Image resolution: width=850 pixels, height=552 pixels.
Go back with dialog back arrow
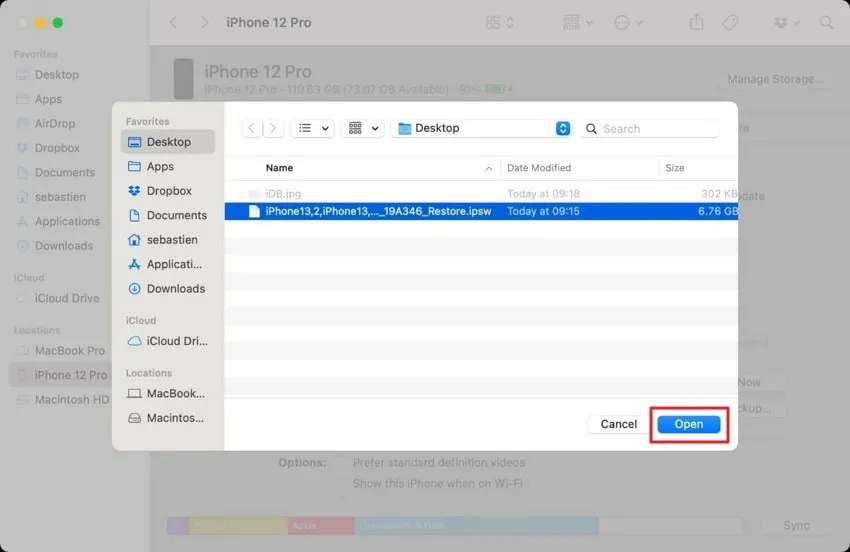(252, 129)
